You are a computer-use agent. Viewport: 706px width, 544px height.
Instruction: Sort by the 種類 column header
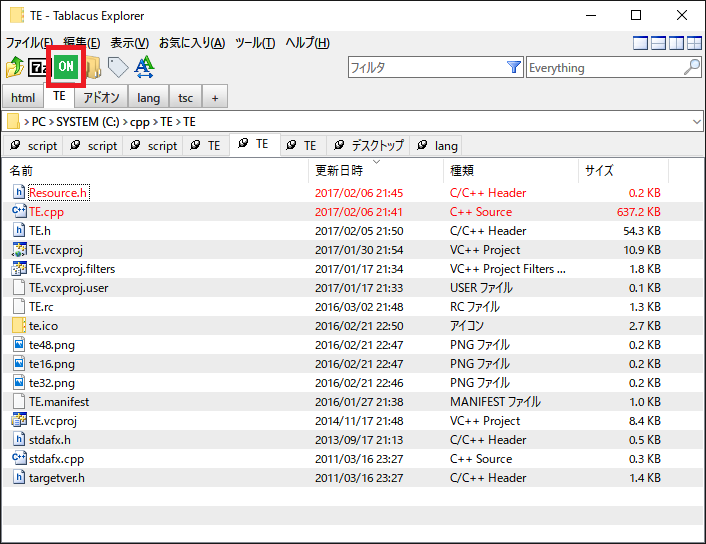511,171
